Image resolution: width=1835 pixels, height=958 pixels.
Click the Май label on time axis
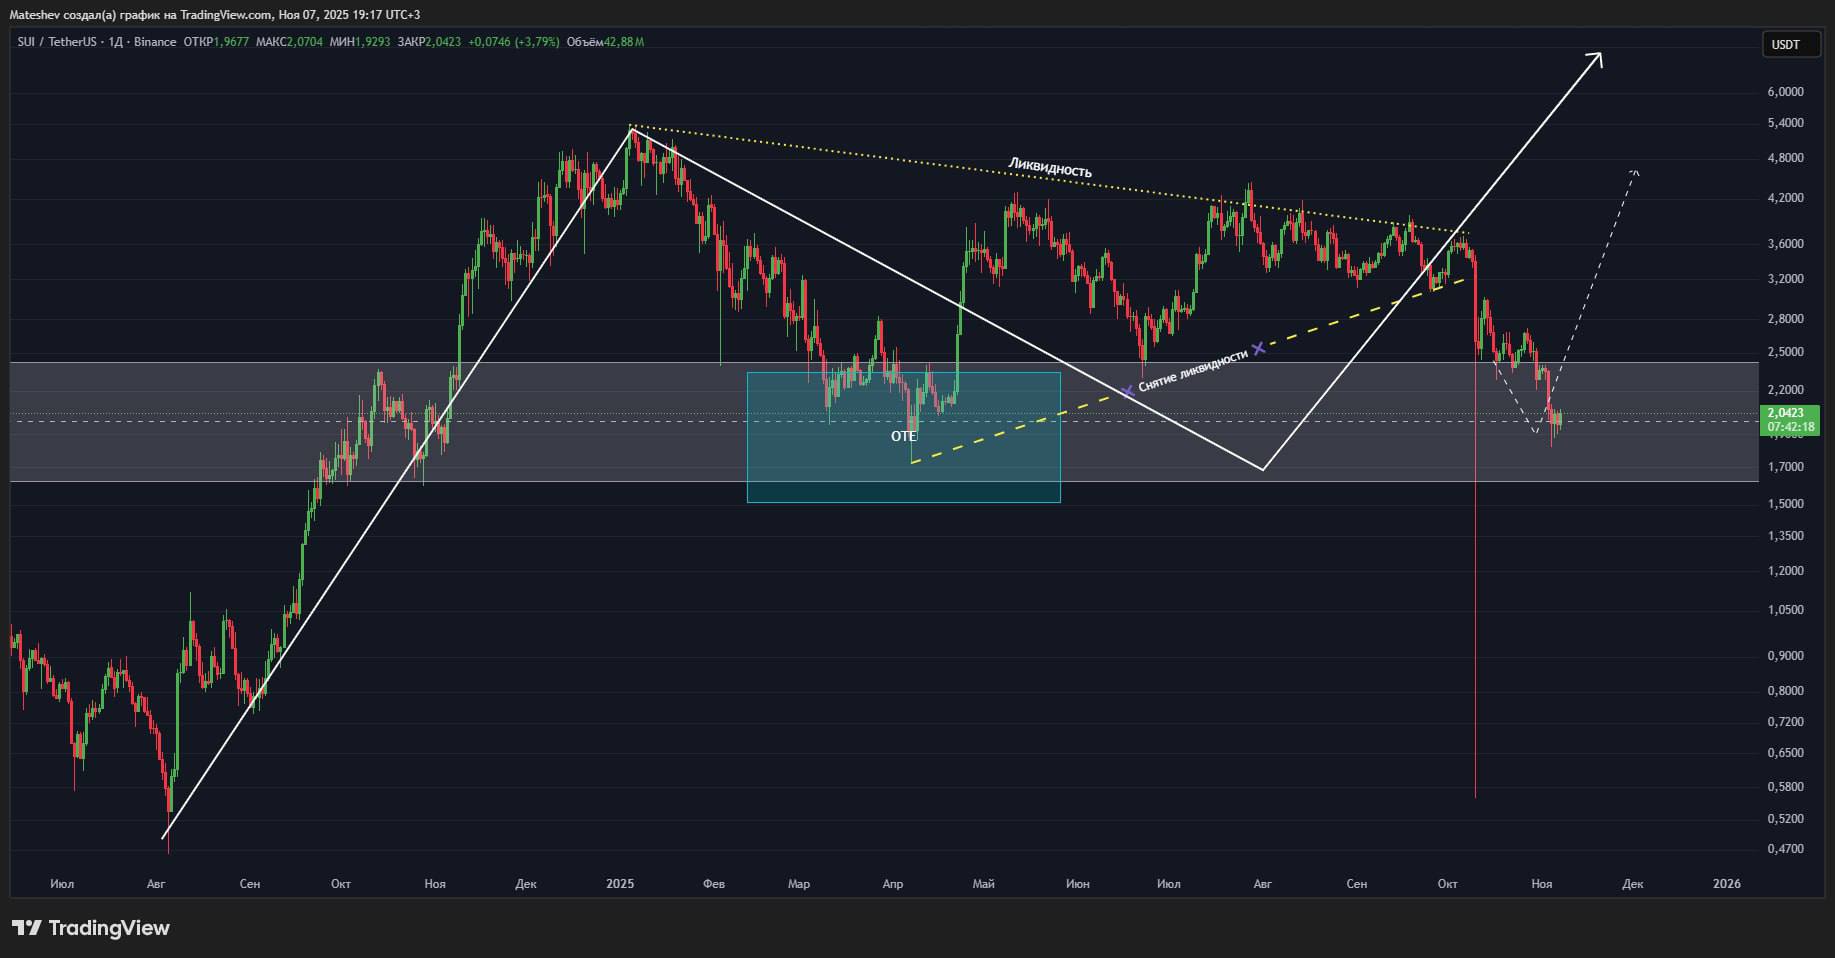pos(983,884)
